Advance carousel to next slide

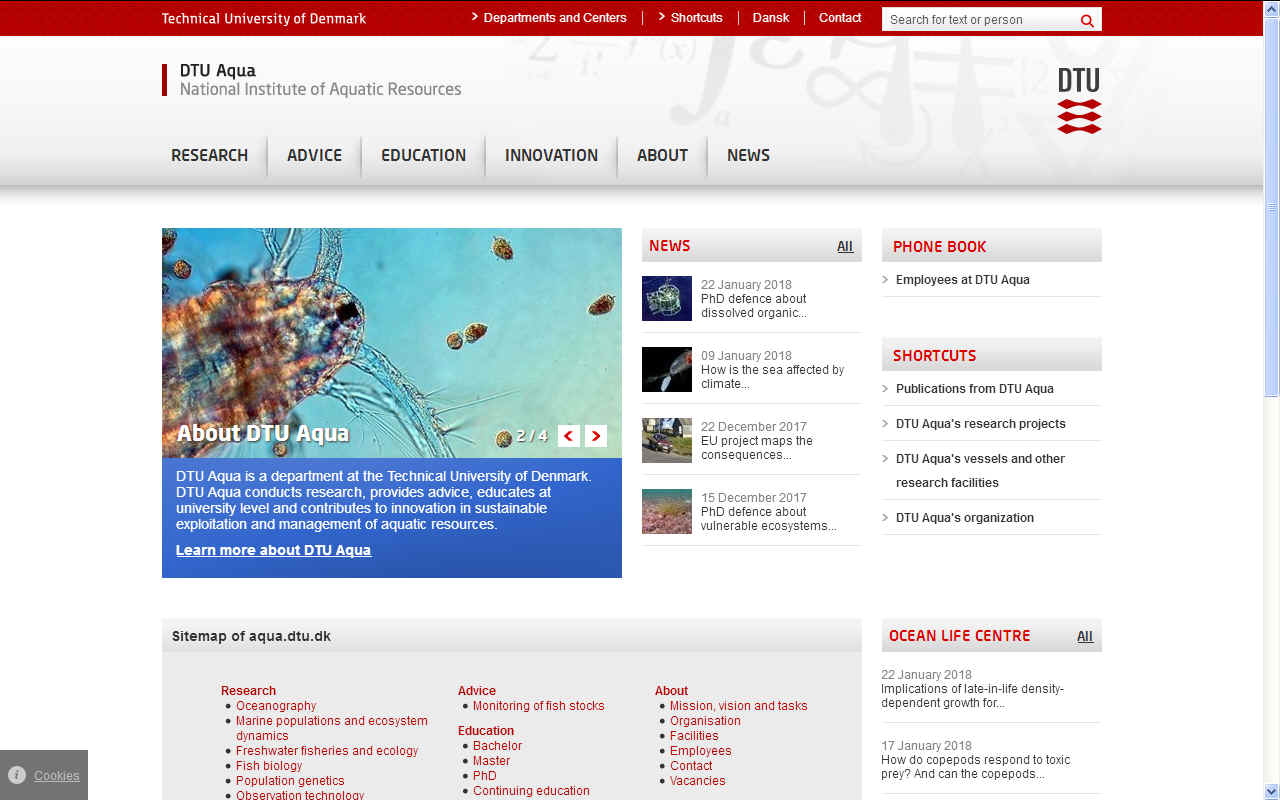point(596,436)
